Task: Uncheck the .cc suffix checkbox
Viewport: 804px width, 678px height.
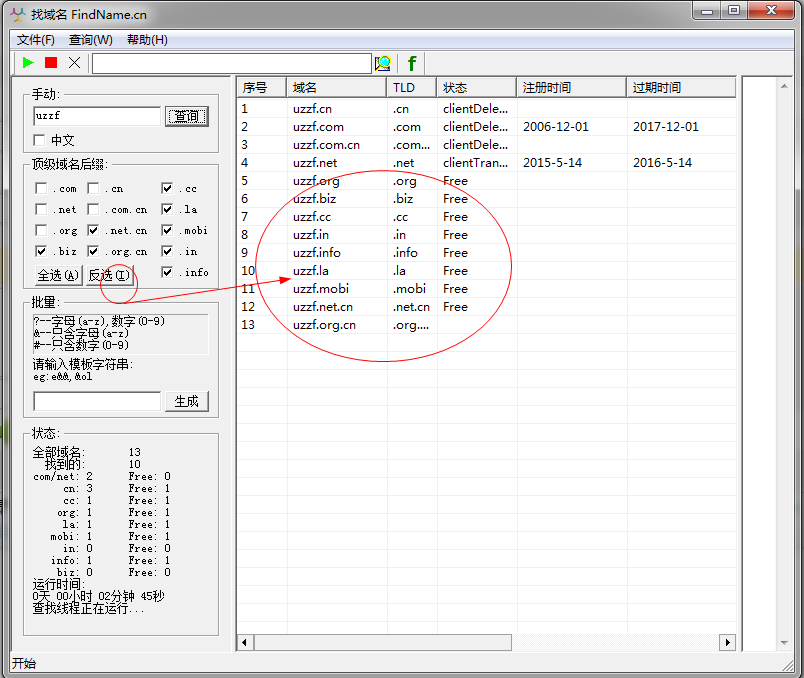Action: click(x=167, y=188)
